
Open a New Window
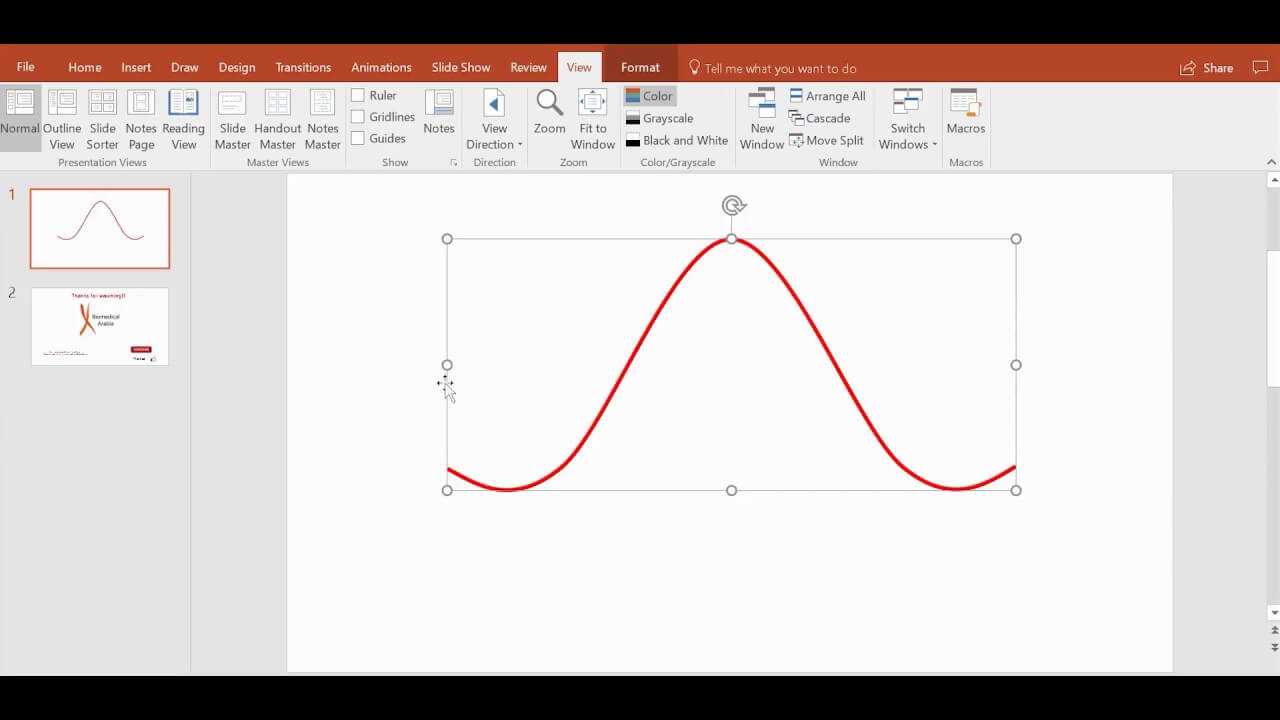point(762,119)
